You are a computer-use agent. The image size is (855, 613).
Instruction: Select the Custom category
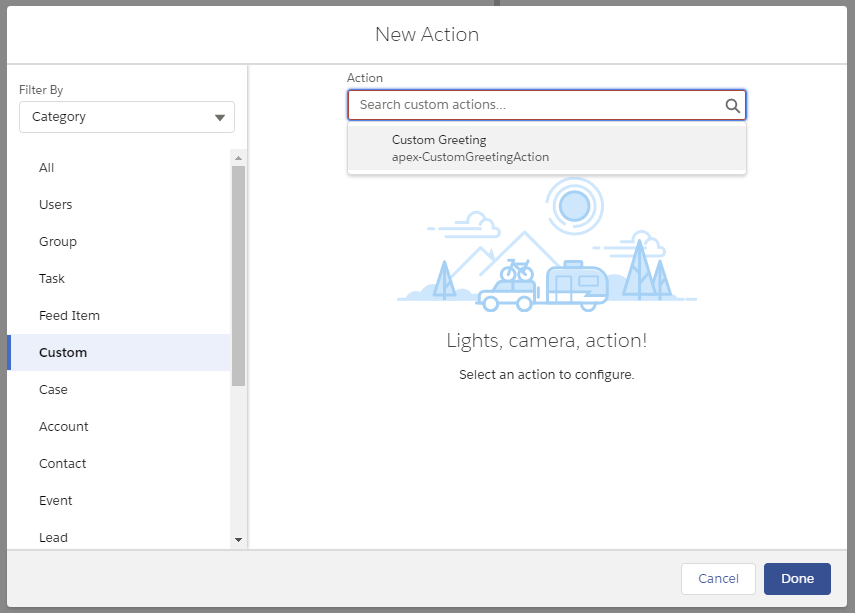63,352
